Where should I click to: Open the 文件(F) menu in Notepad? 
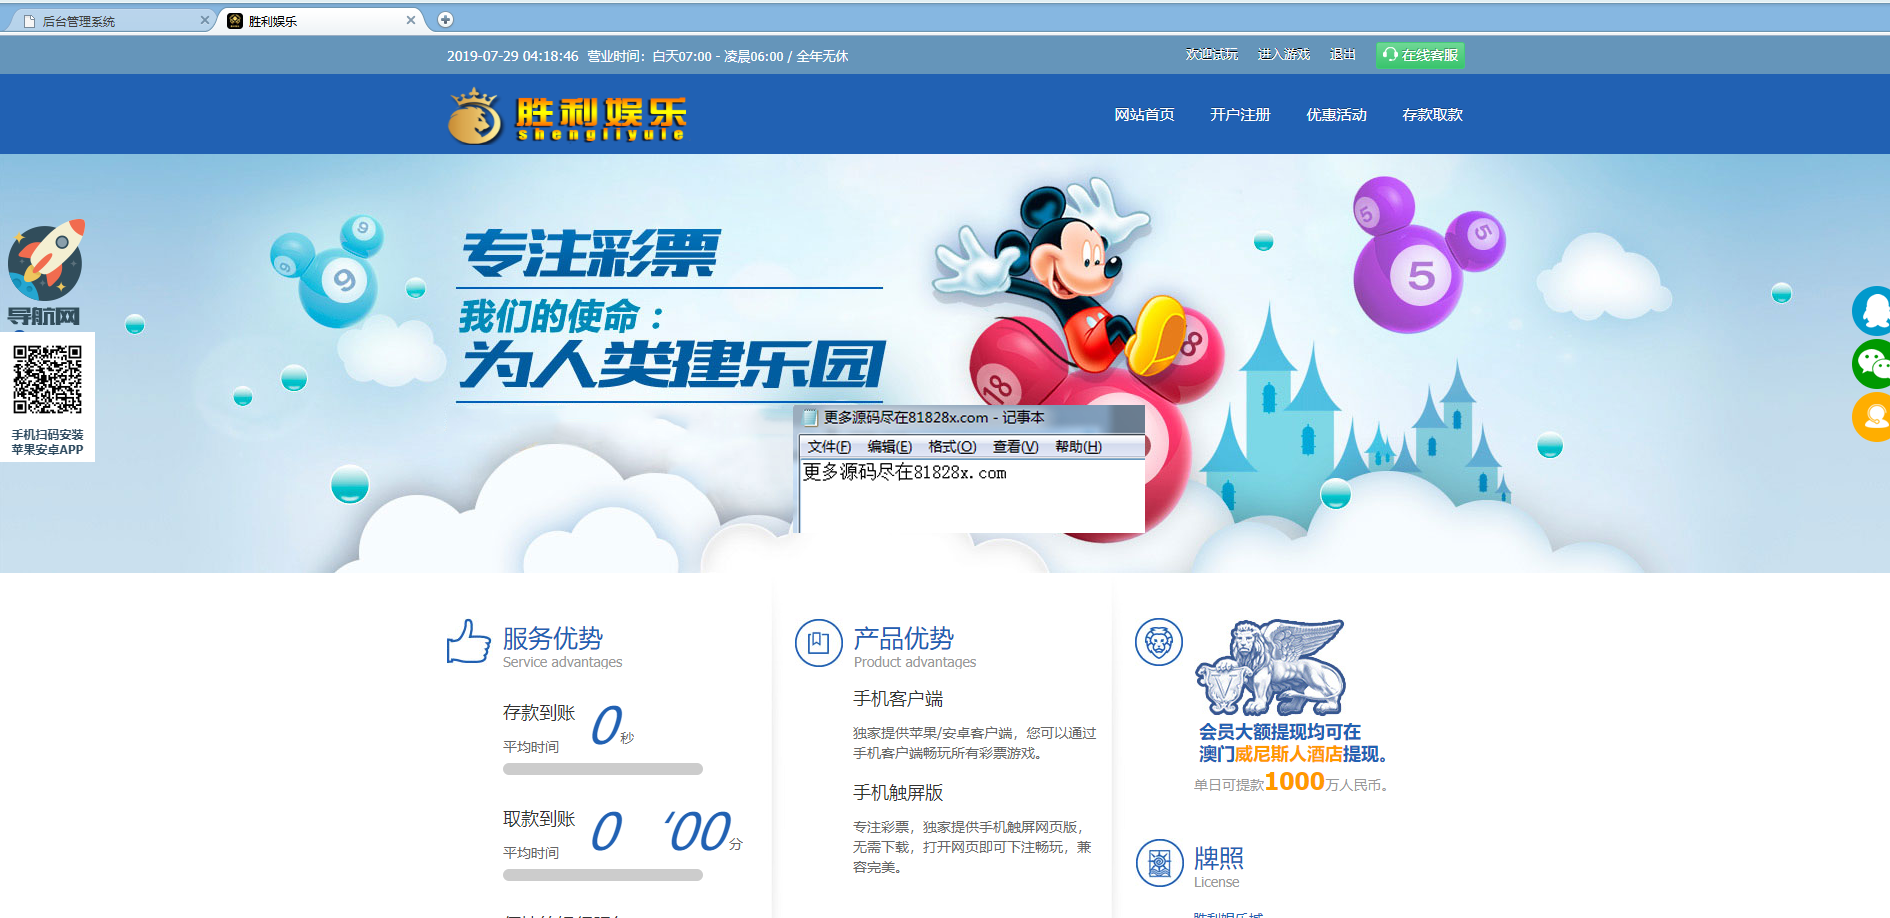[x=829, y=447]
